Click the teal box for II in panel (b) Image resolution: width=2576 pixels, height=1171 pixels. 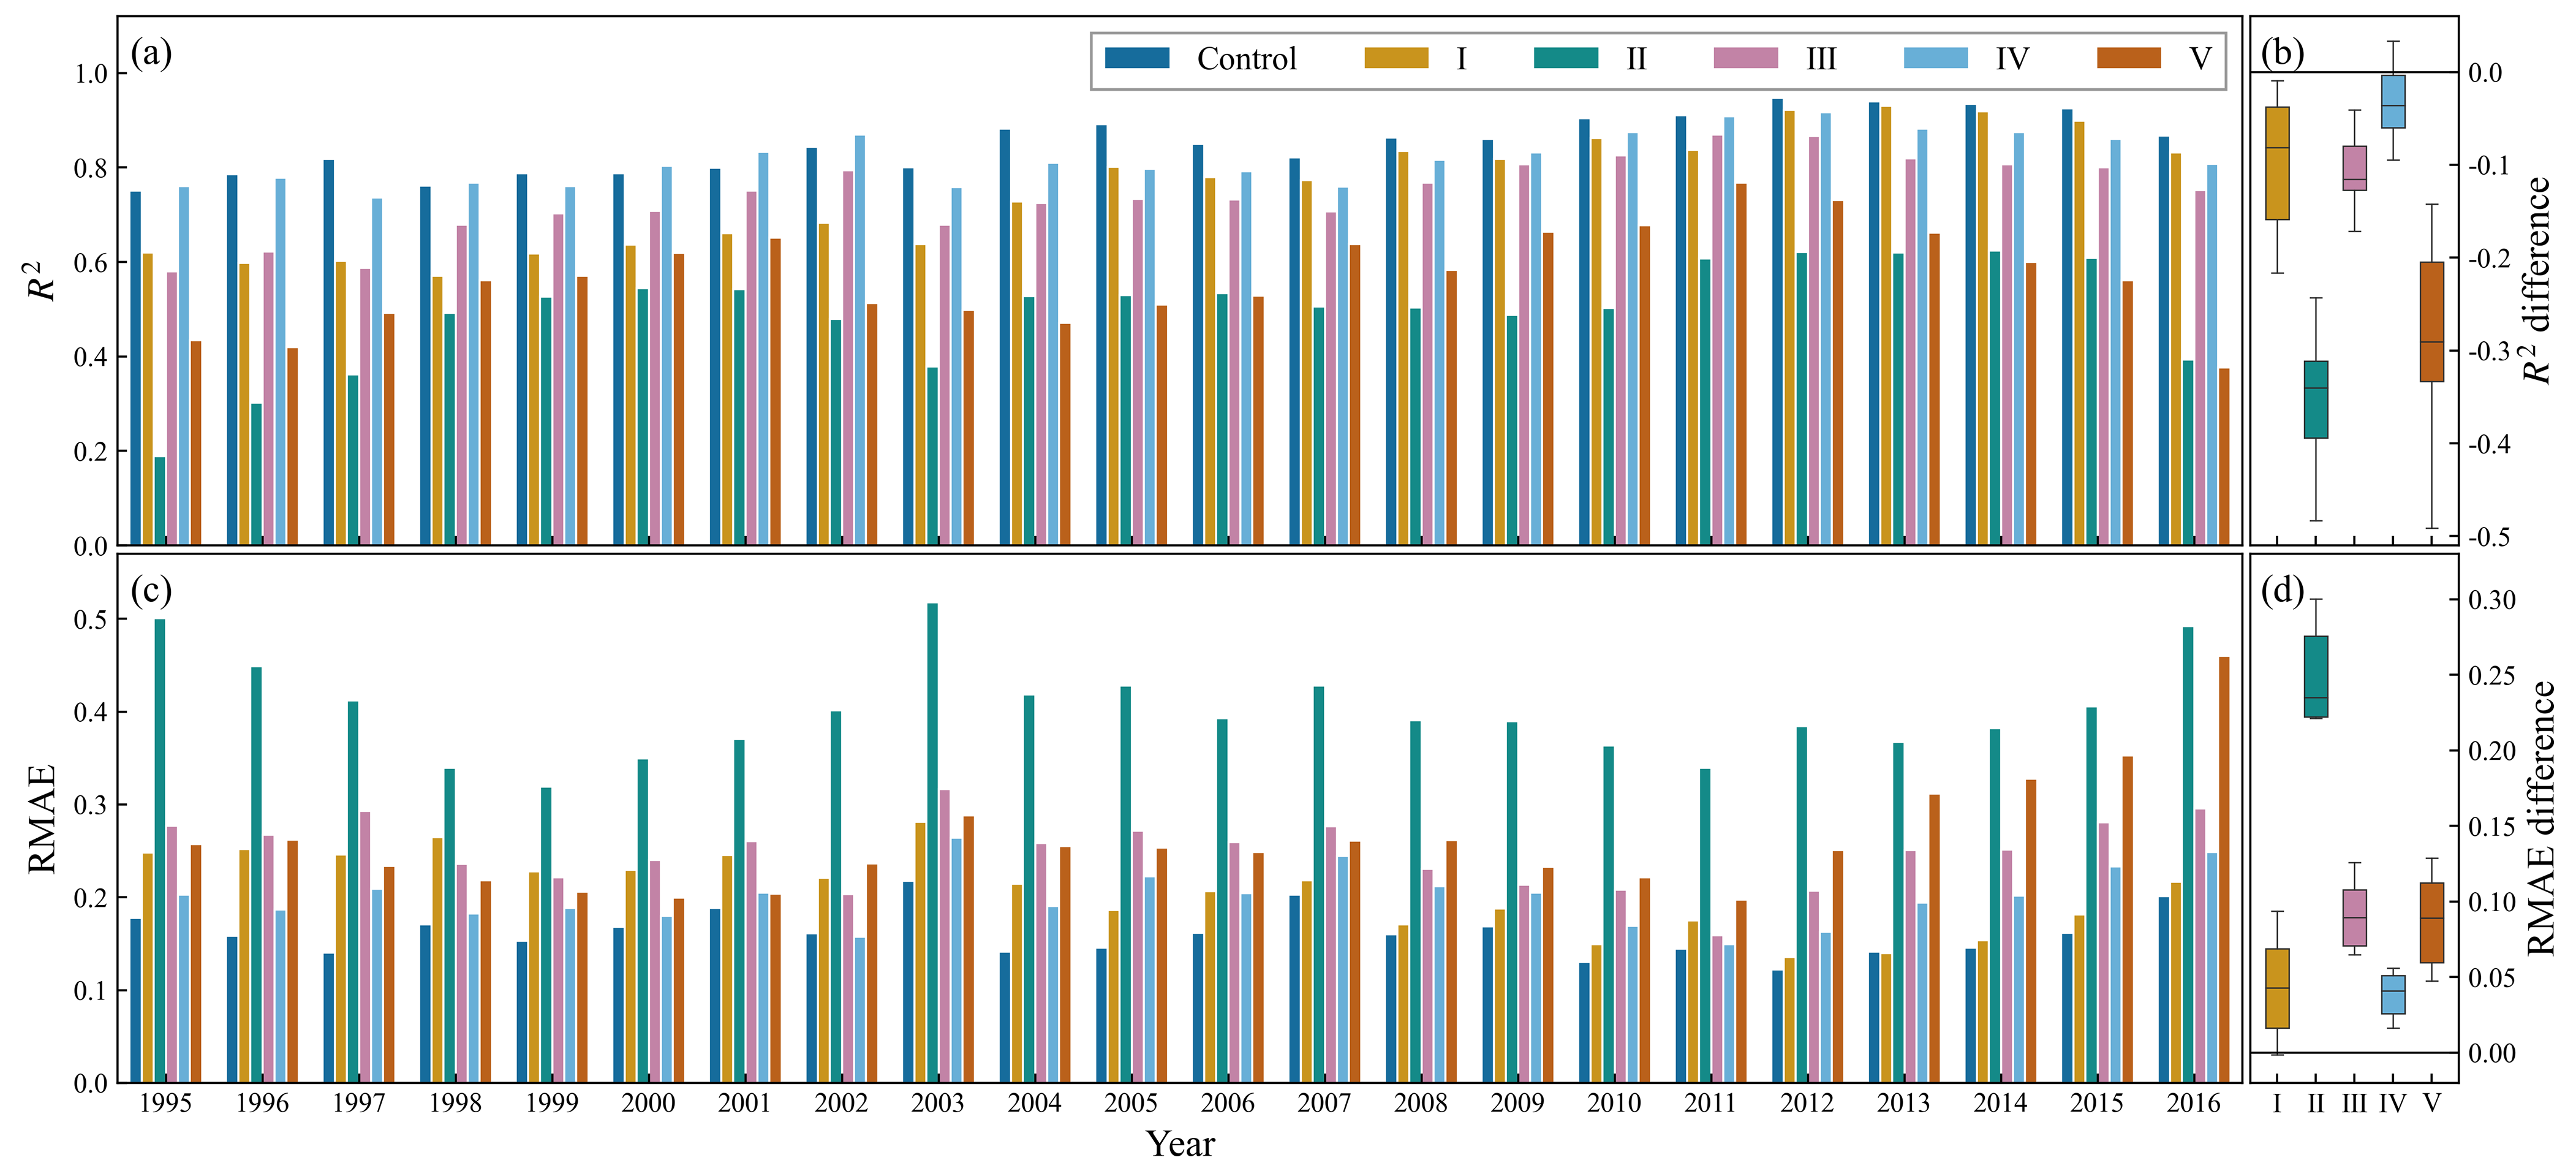pyautogui.click(x=2315, y=400)
